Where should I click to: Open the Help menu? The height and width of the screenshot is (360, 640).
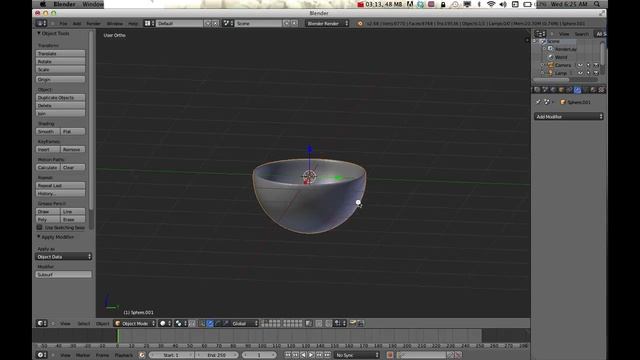133,24
